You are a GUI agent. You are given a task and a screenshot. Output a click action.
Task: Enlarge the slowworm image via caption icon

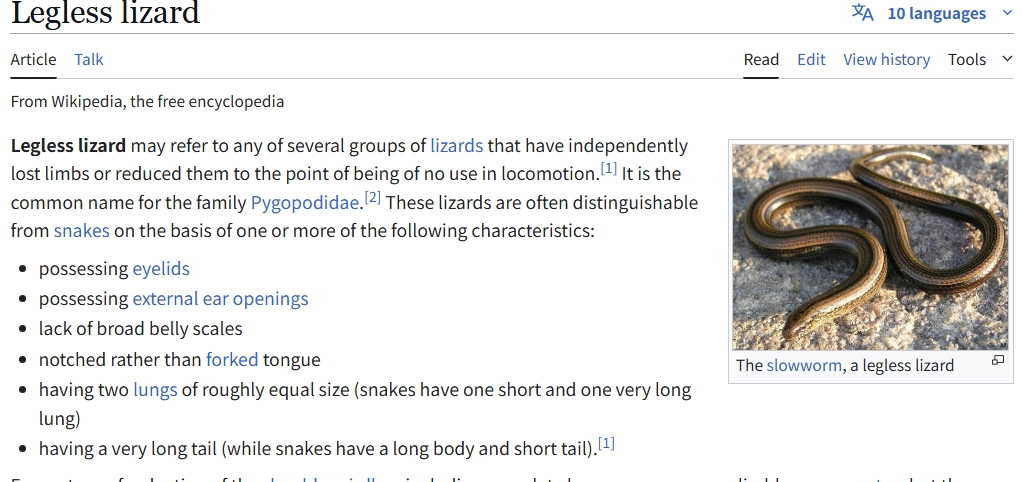997,360
